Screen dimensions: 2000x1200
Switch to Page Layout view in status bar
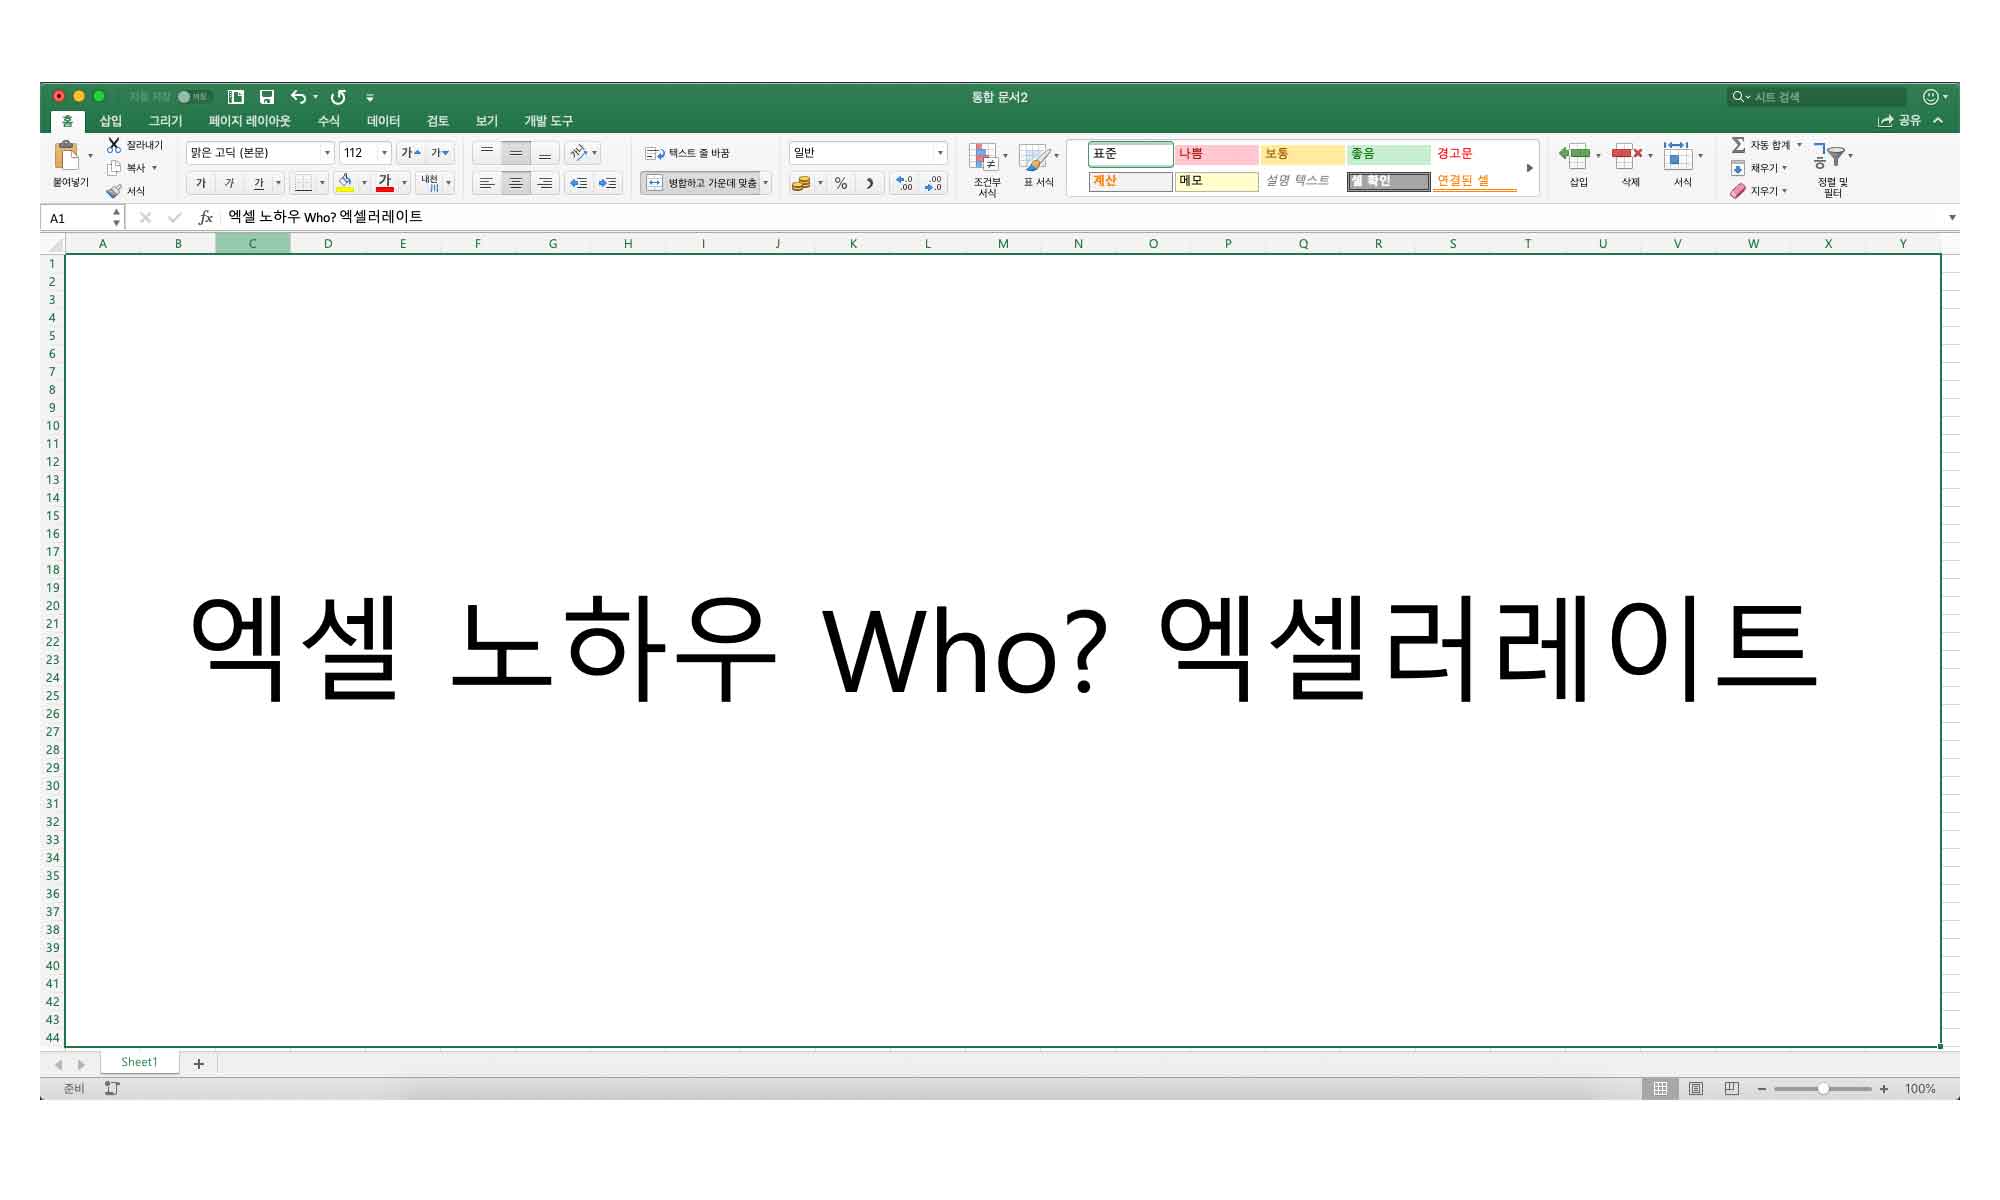1696,1088
